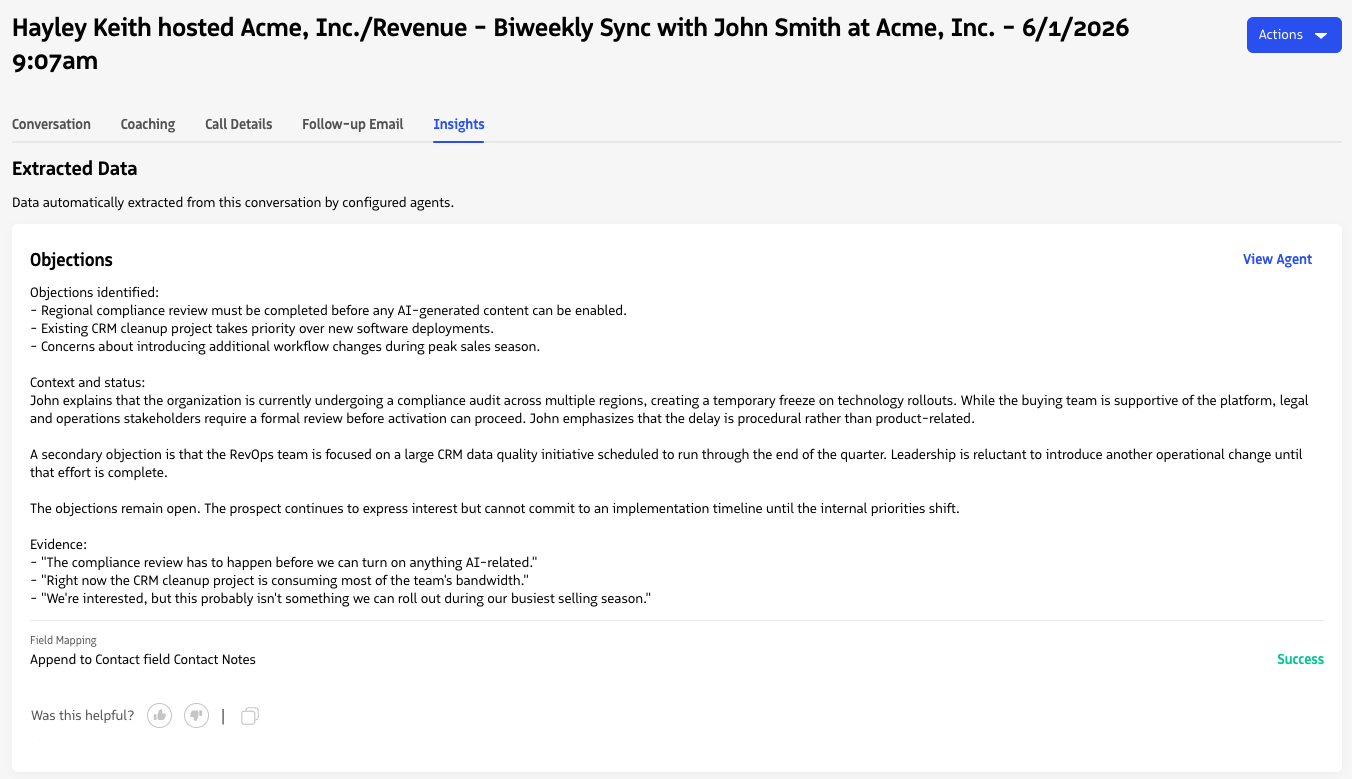Click the 'Objections identified:' line
Image resolution: width=1352 pixels, height=779 pixels.
tap(94, 292)
